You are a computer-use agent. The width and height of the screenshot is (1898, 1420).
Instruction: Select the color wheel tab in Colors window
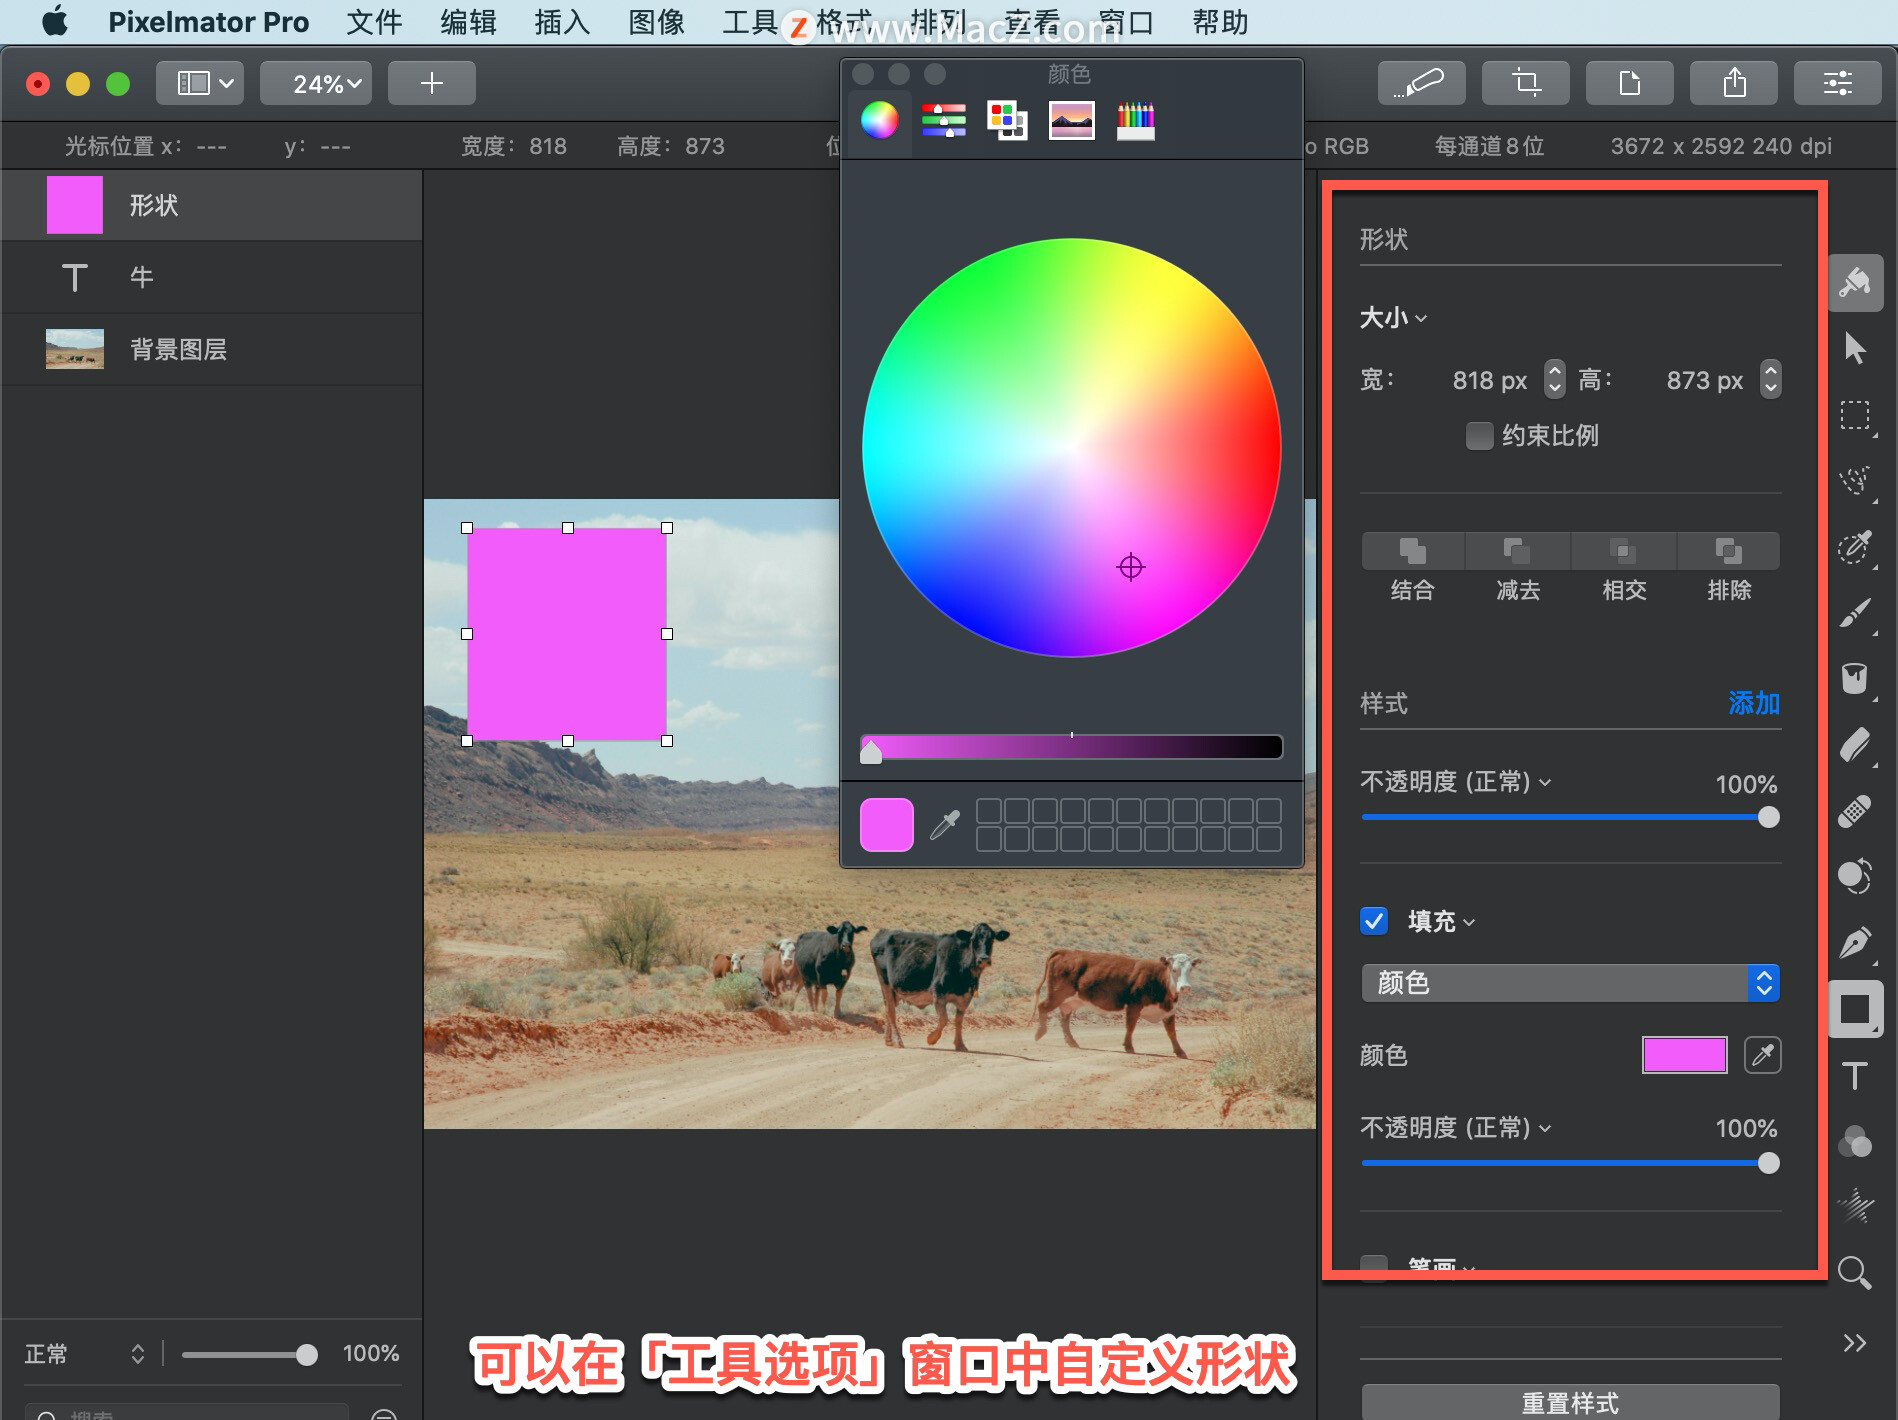coord(879,120)
